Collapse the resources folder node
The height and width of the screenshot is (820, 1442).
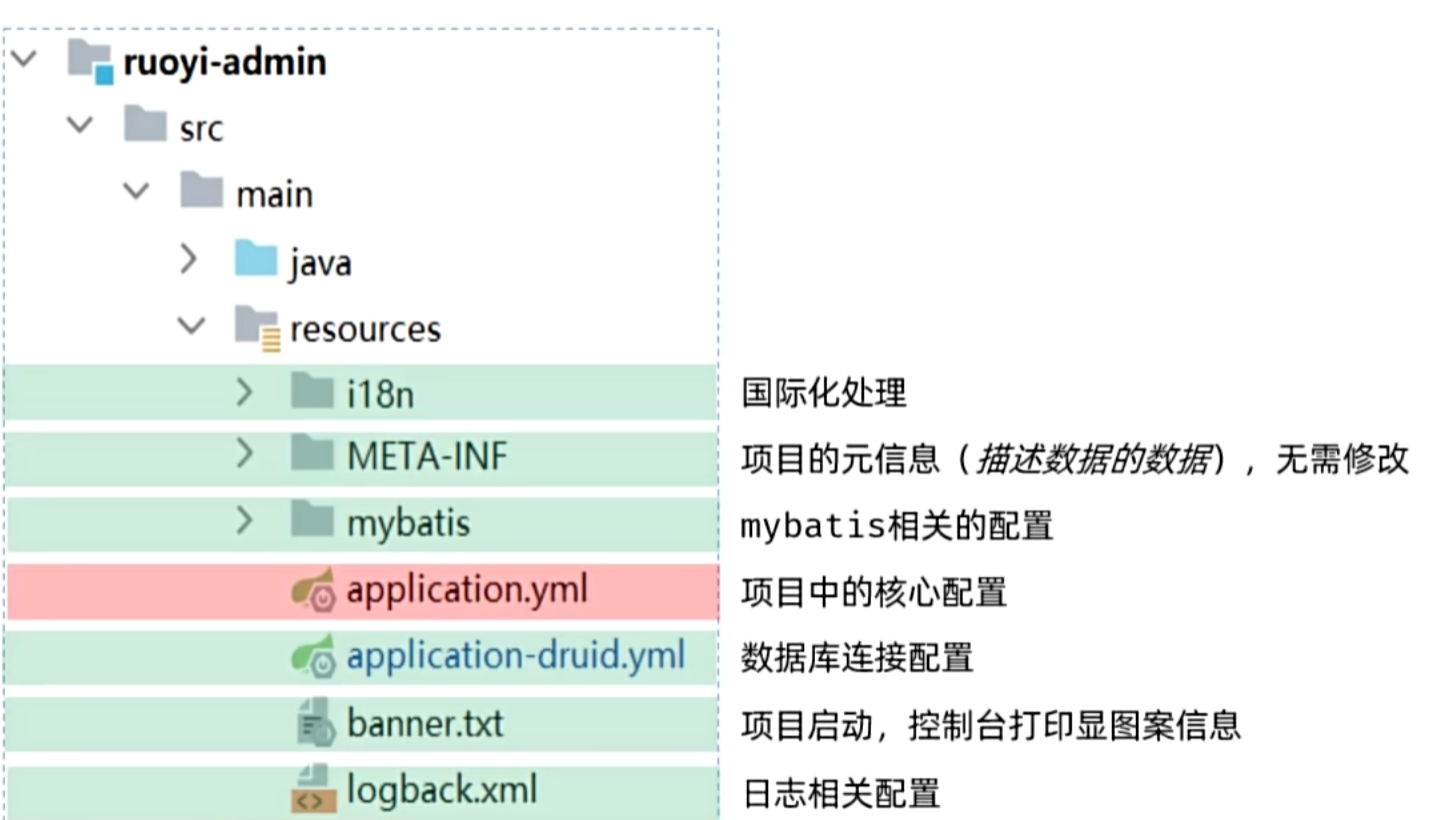191,326
